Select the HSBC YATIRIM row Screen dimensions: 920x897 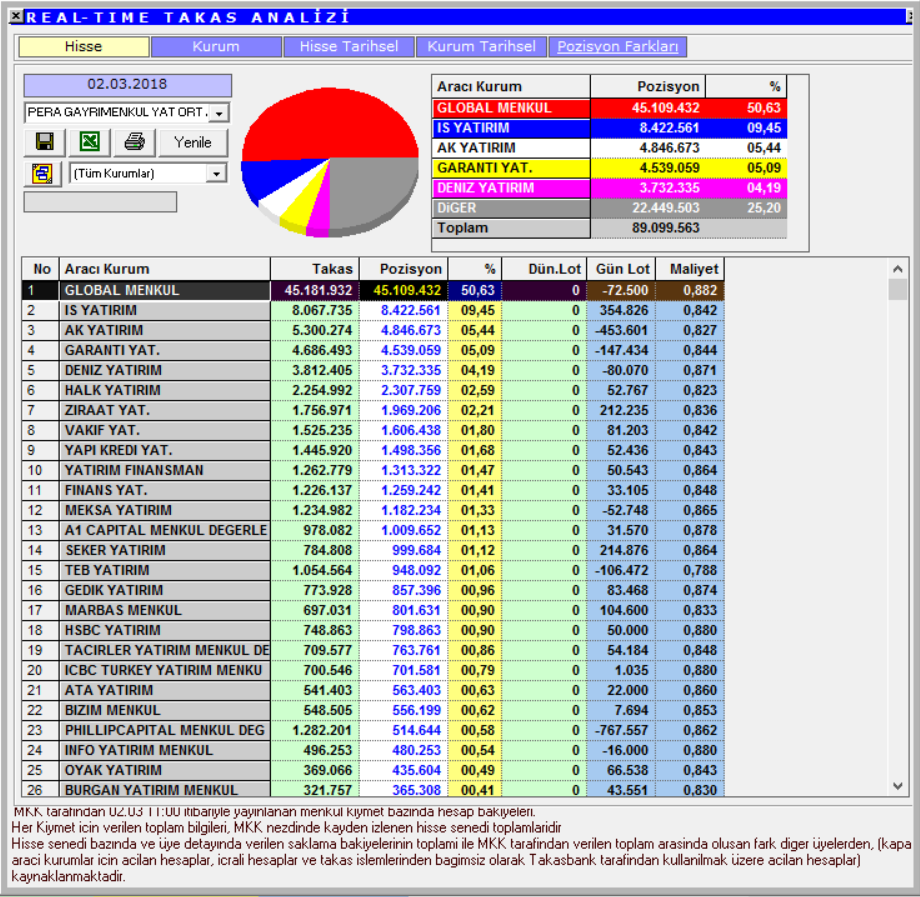pyautogui.click(x=373, y=630)
